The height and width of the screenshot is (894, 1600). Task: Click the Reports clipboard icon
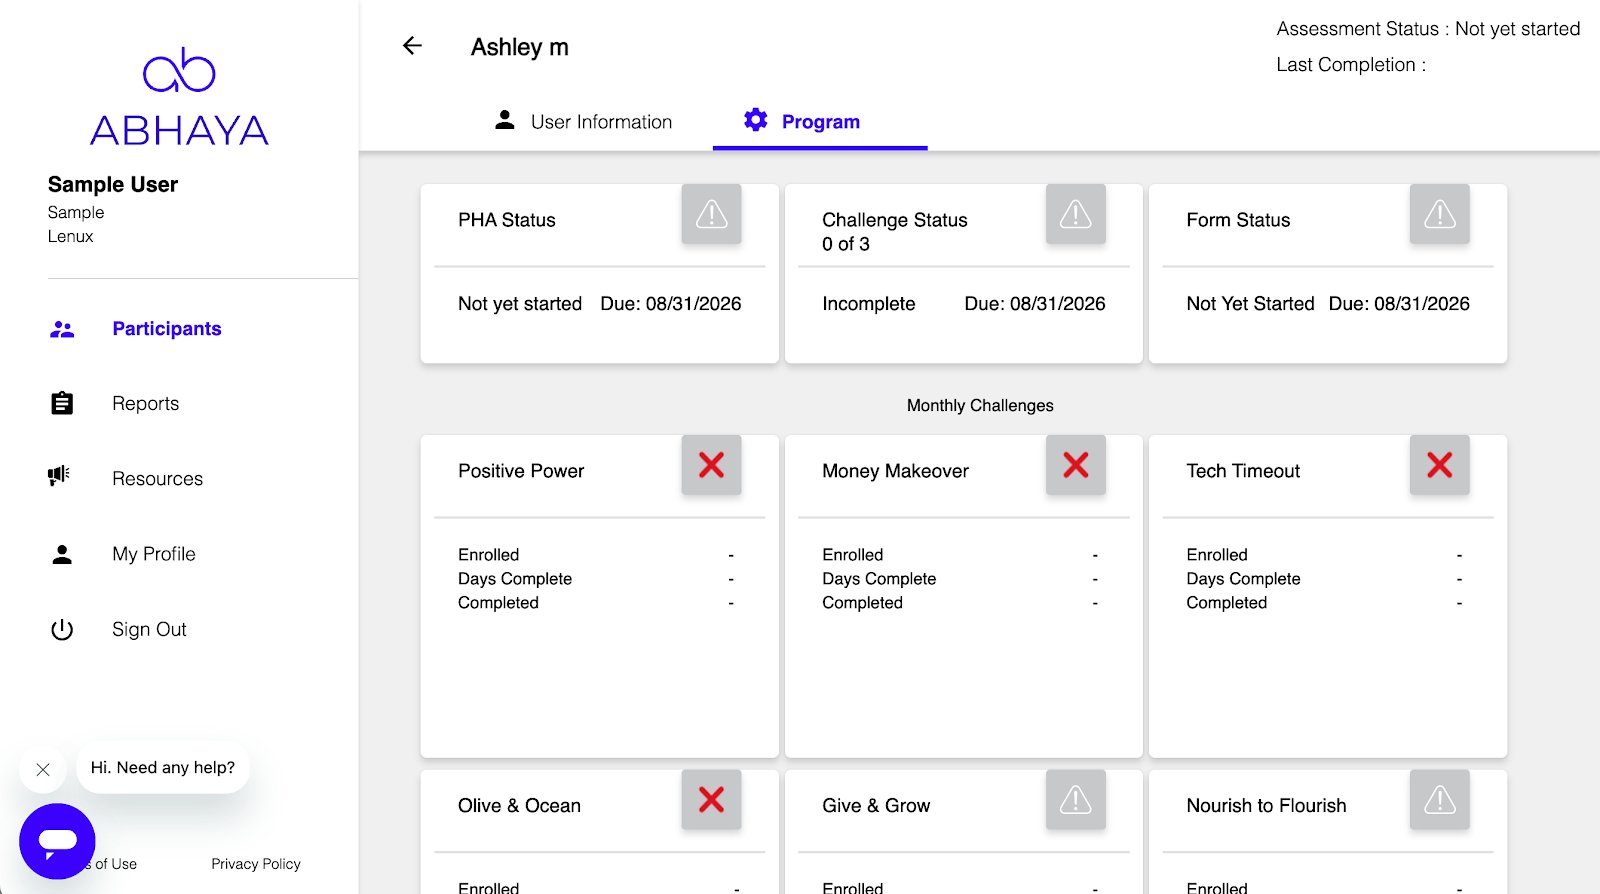[62, 403]
